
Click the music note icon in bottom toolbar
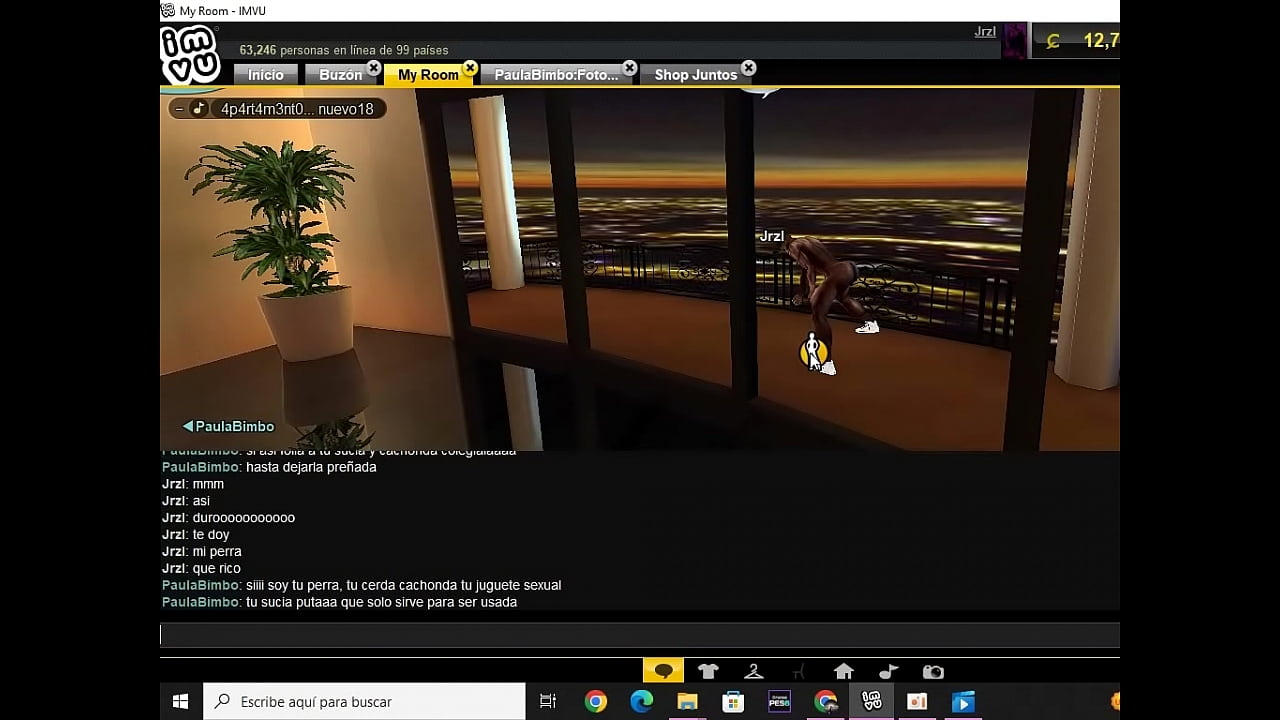(888, 671)
